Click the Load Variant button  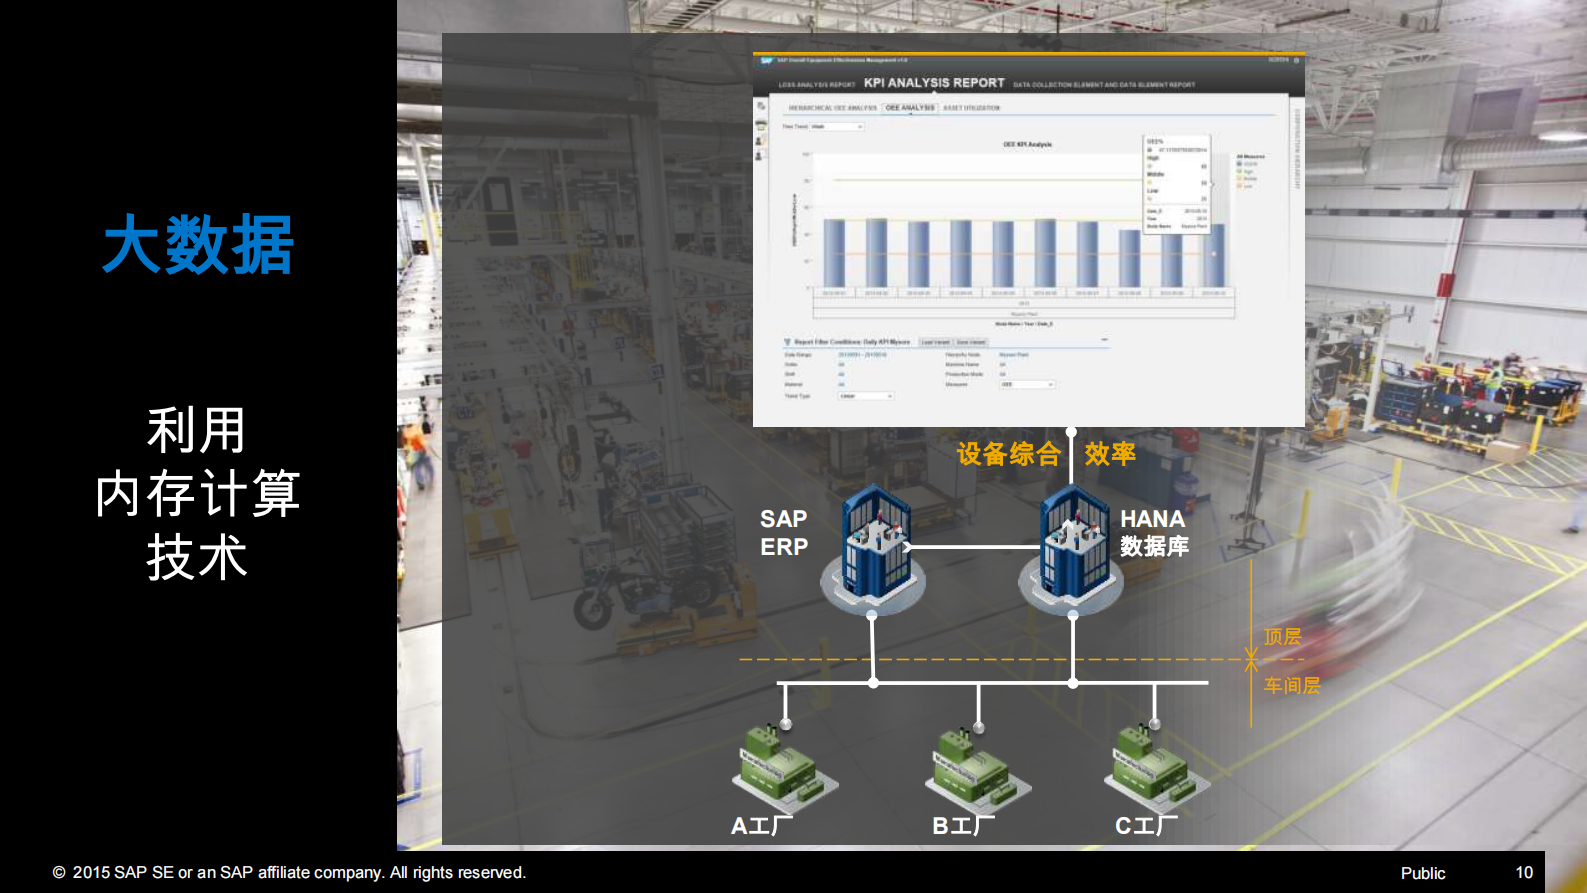click(x=935, y=342)
